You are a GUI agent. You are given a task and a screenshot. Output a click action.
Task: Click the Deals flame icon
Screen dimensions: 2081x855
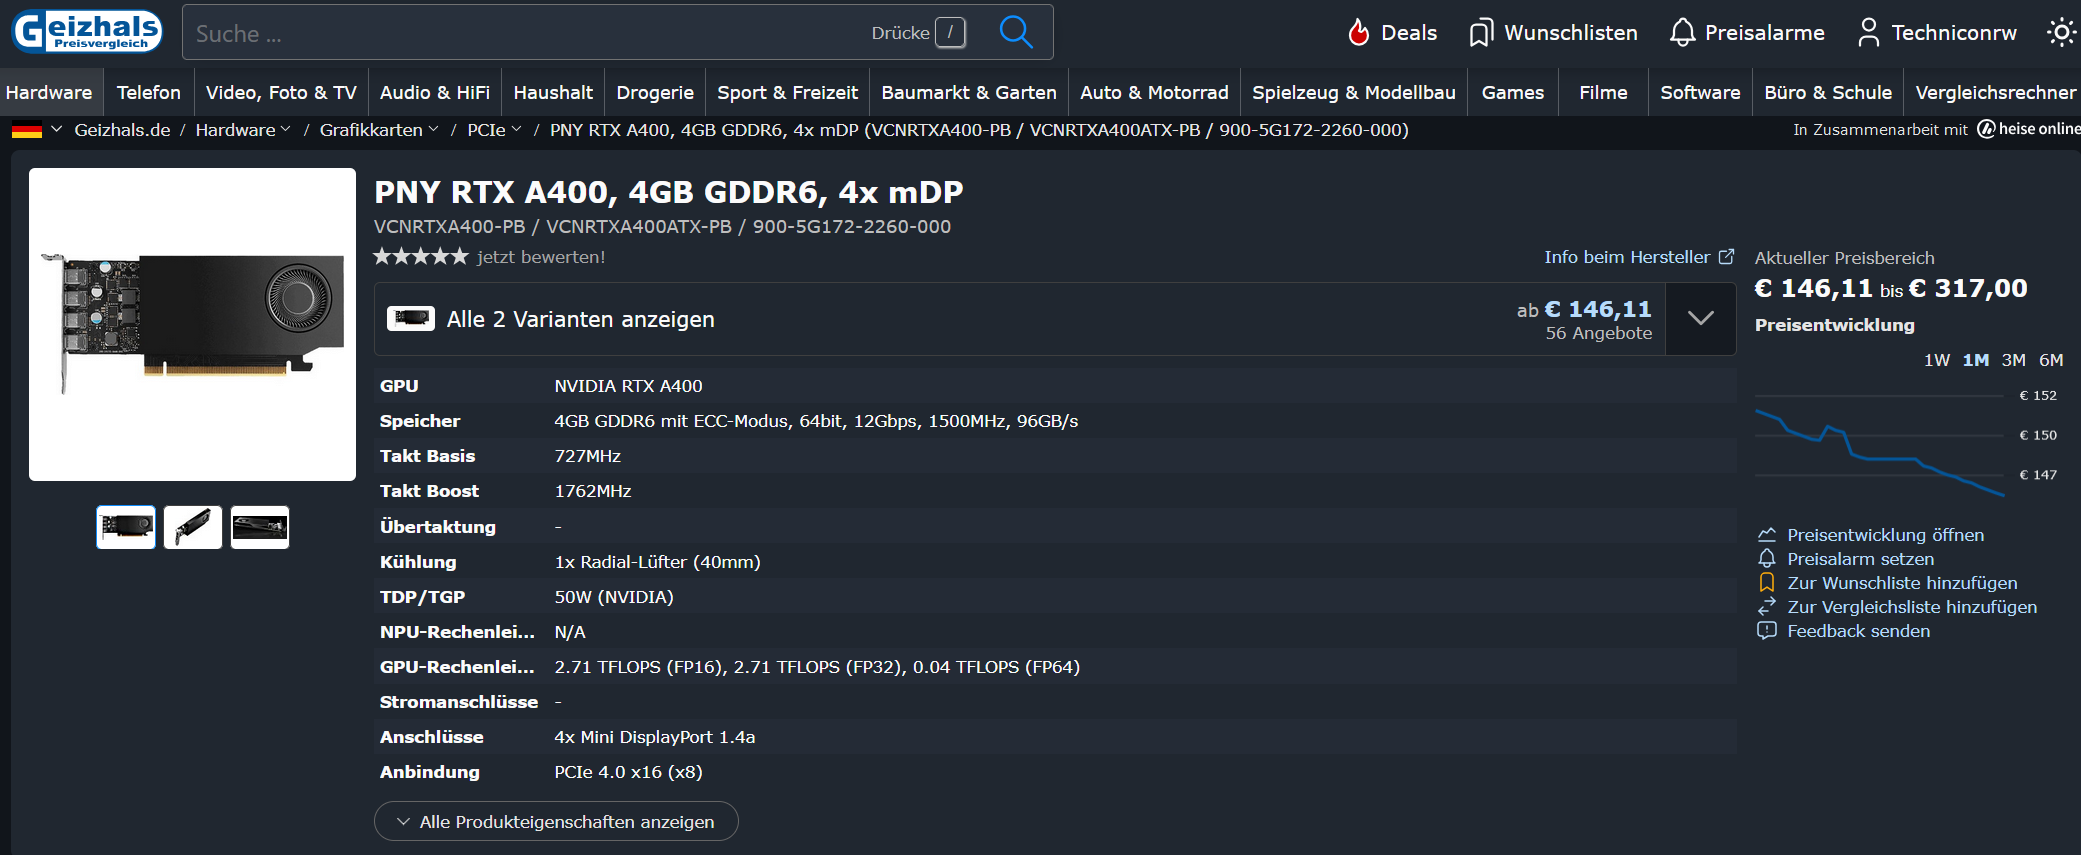[x=1358, y=33]
